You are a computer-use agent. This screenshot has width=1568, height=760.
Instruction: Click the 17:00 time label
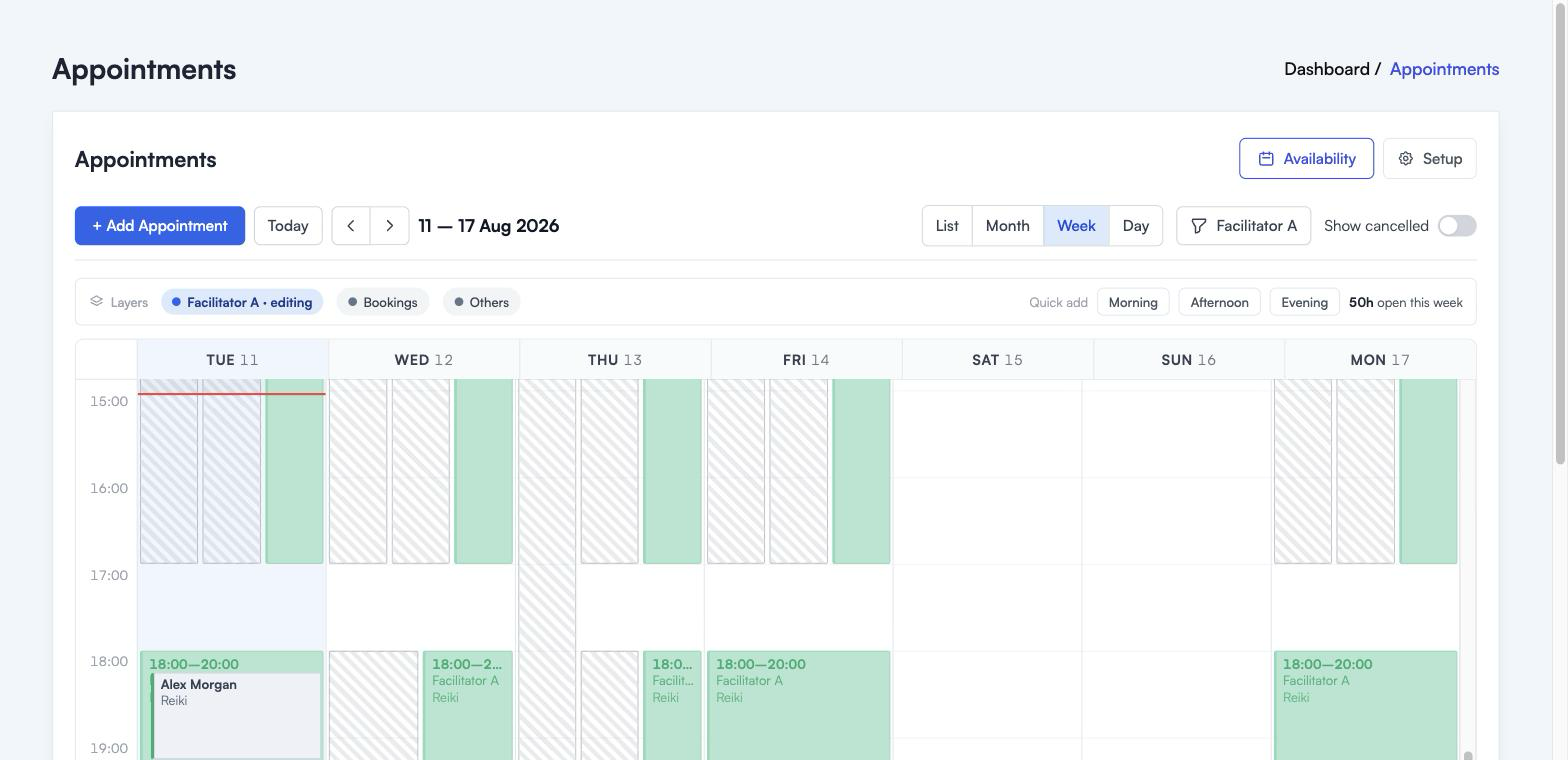[109, 575]
